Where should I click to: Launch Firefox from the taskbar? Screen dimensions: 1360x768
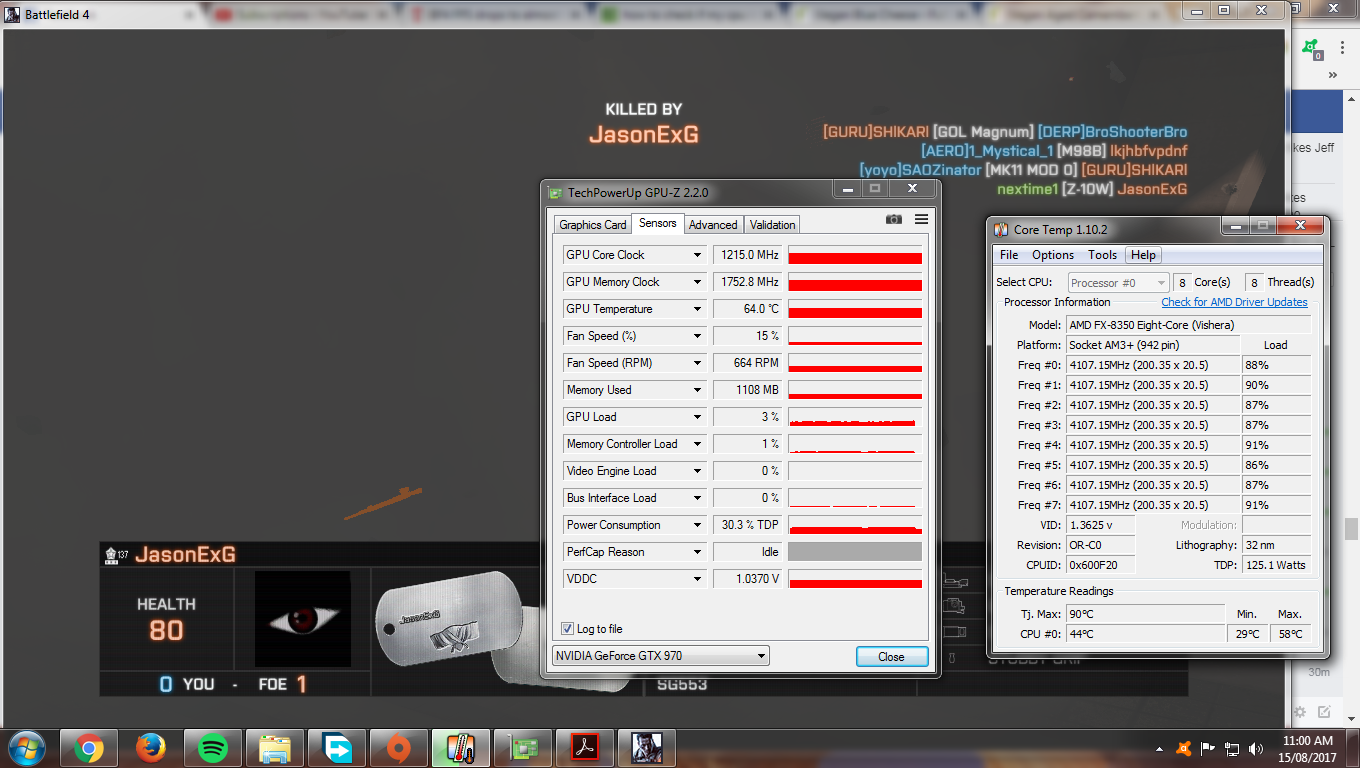pyautogui.click(x=150, y=748)
